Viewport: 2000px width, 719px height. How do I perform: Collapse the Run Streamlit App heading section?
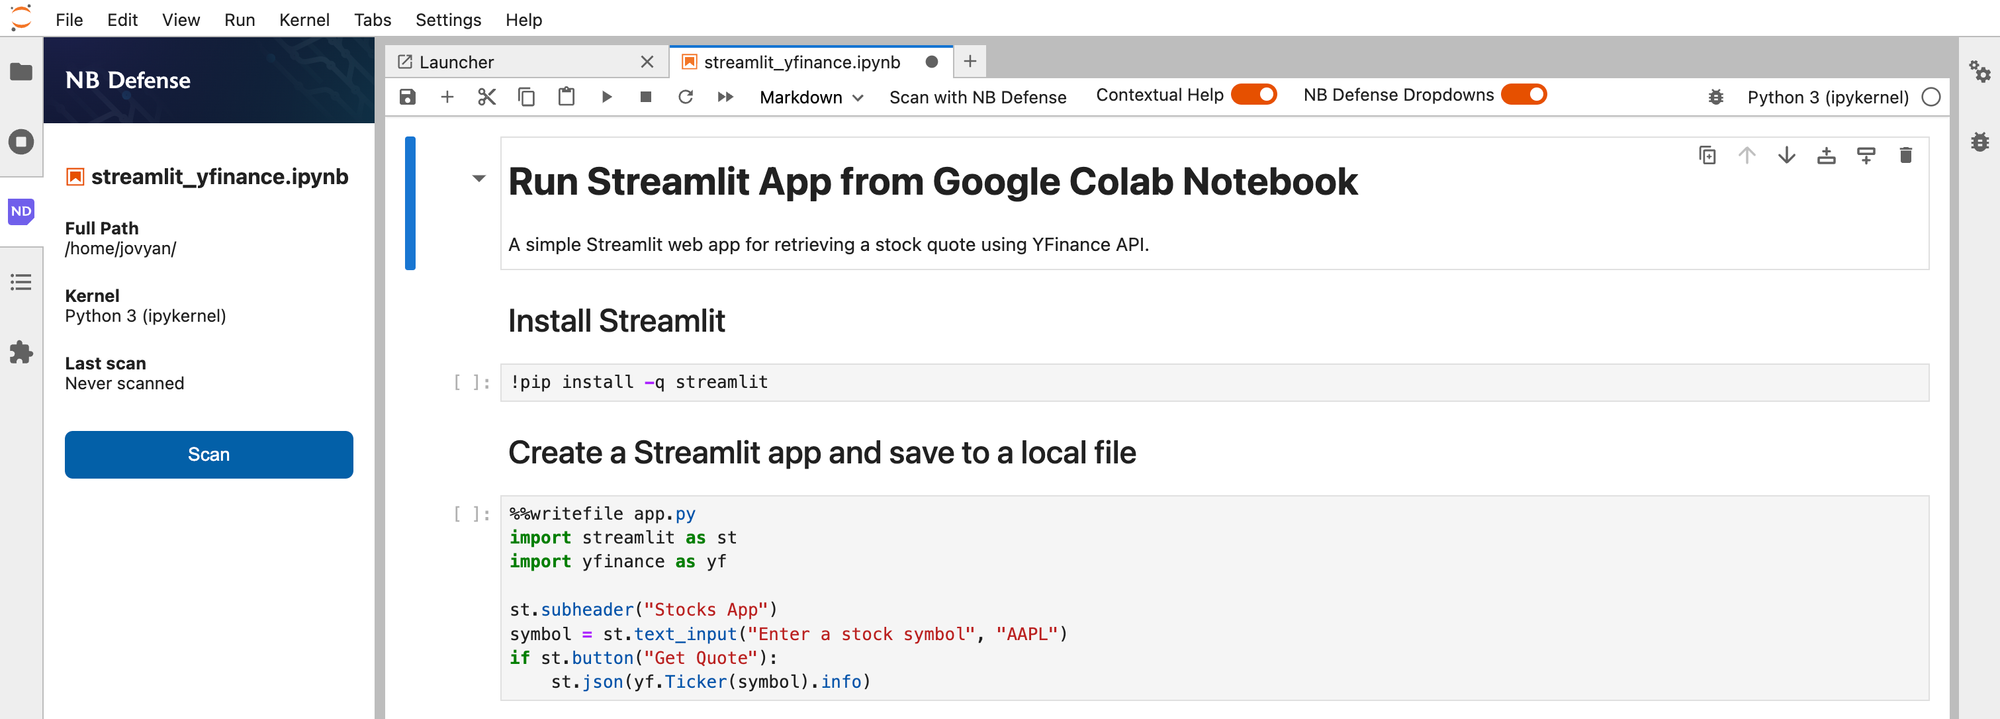pyautogui.click(x=479, y=179)
